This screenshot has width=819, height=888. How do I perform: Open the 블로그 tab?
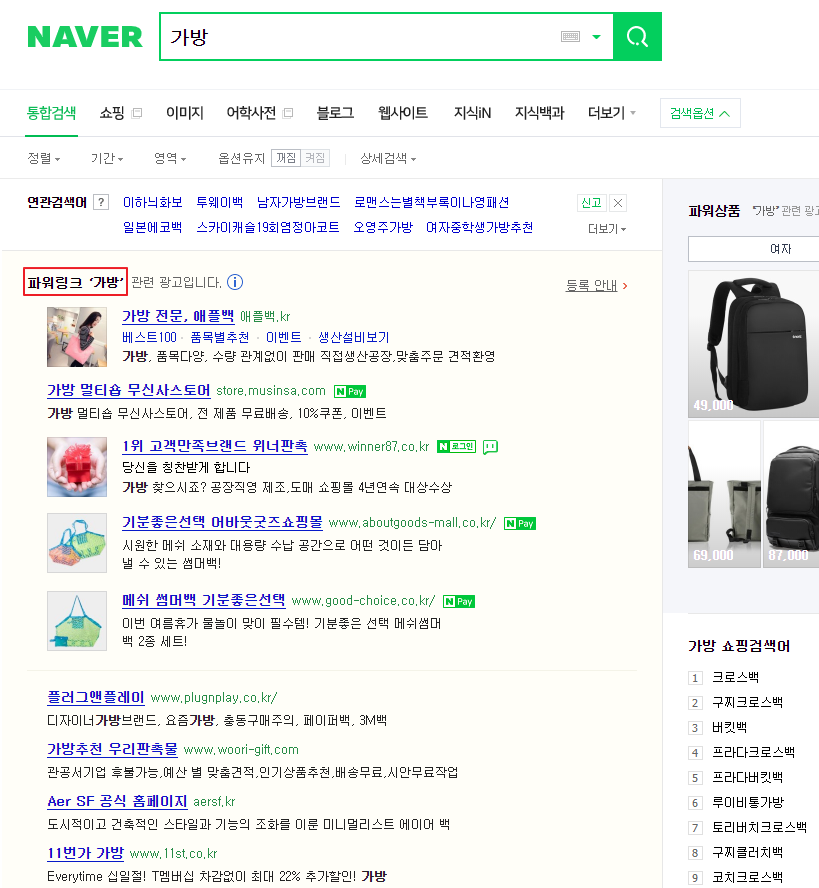click(335, 113)
